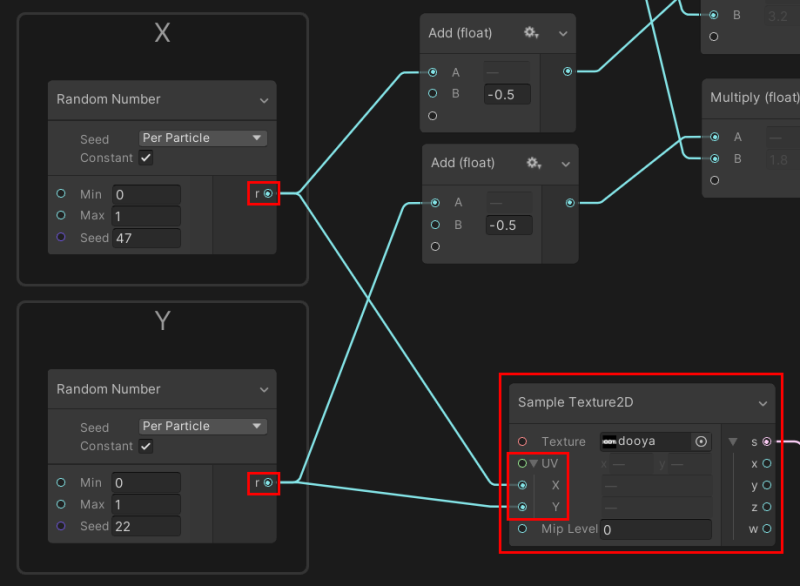
Task: Click B value -0.5 in lower Add node
Action: pyautogui.click(x=509, y=225)
